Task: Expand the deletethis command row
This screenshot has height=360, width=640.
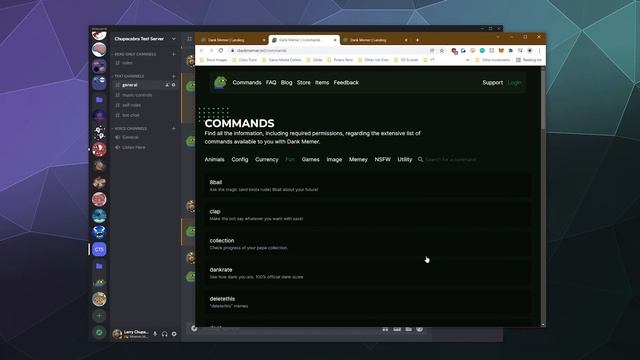Action: point(368,302)
